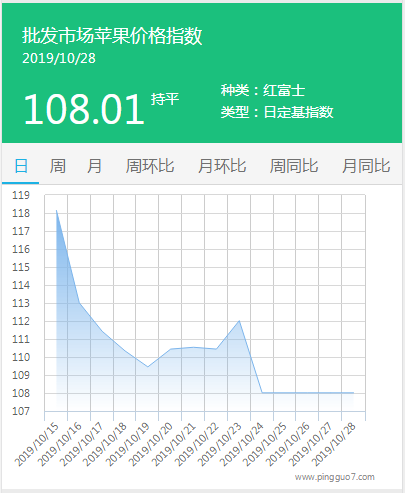Click the chart low point on 10/19
This screenshot has width=405, height=493.
148,367
